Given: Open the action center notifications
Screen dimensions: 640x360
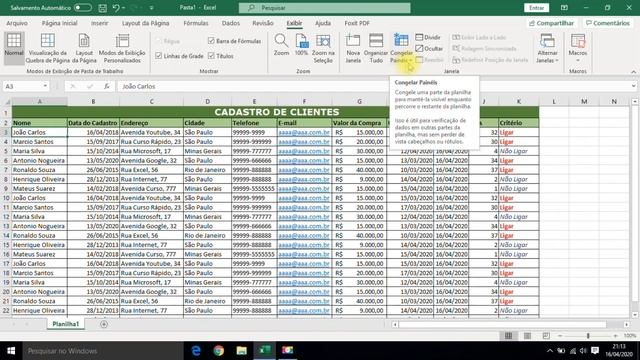Looking at the screenshot, I should pos(595,351).
